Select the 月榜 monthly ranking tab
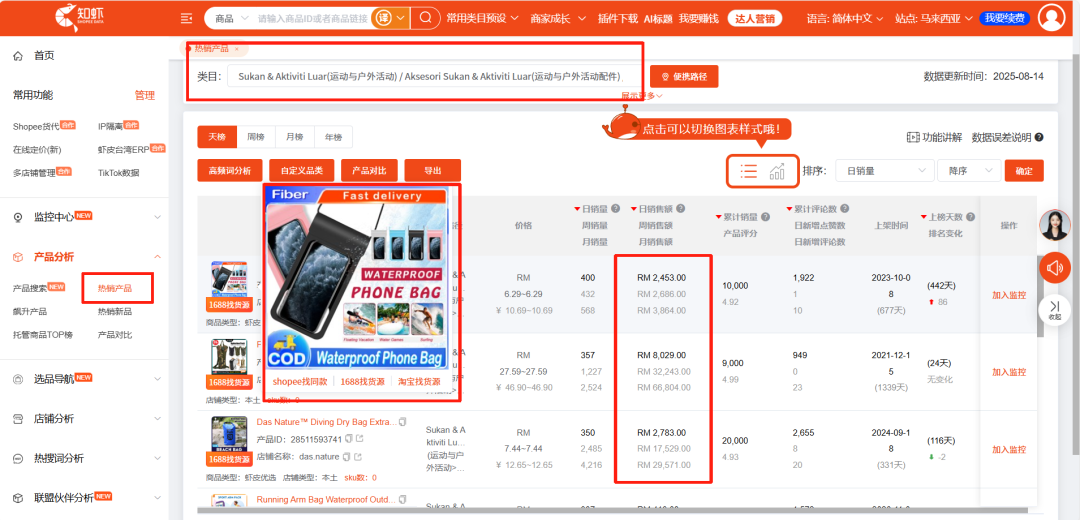 (294, 137)
